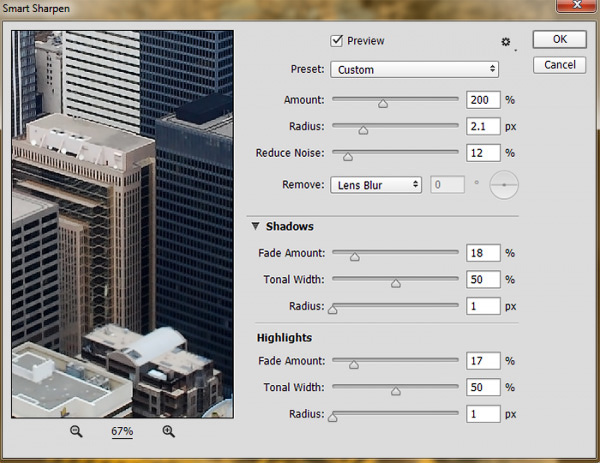600x463 pixels.
Task: Click the Cancel button
Action: (x=559, y=65)
